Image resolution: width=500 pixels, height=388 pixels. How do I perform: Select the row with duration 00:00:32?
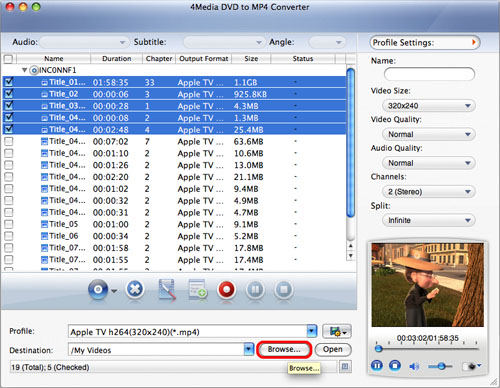click(x=174, y=201)
